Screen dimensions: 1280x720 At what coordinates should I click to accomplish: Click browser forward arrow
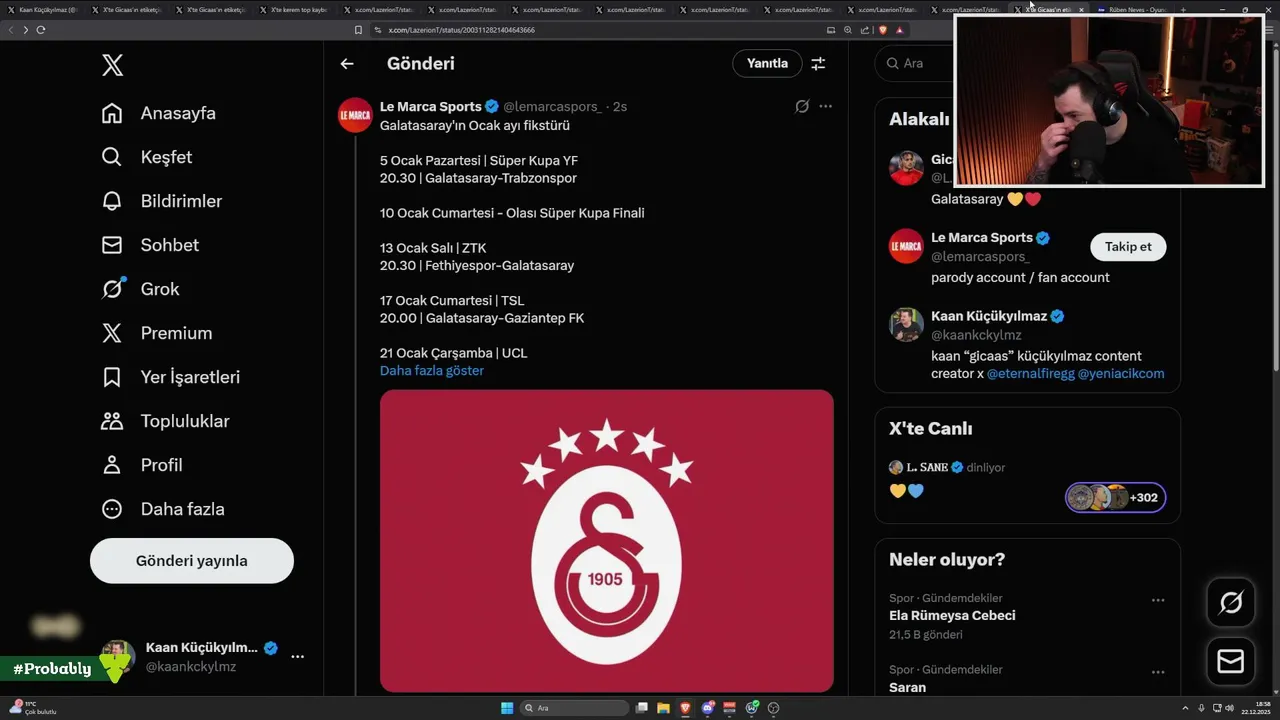(x=26, y=30)
